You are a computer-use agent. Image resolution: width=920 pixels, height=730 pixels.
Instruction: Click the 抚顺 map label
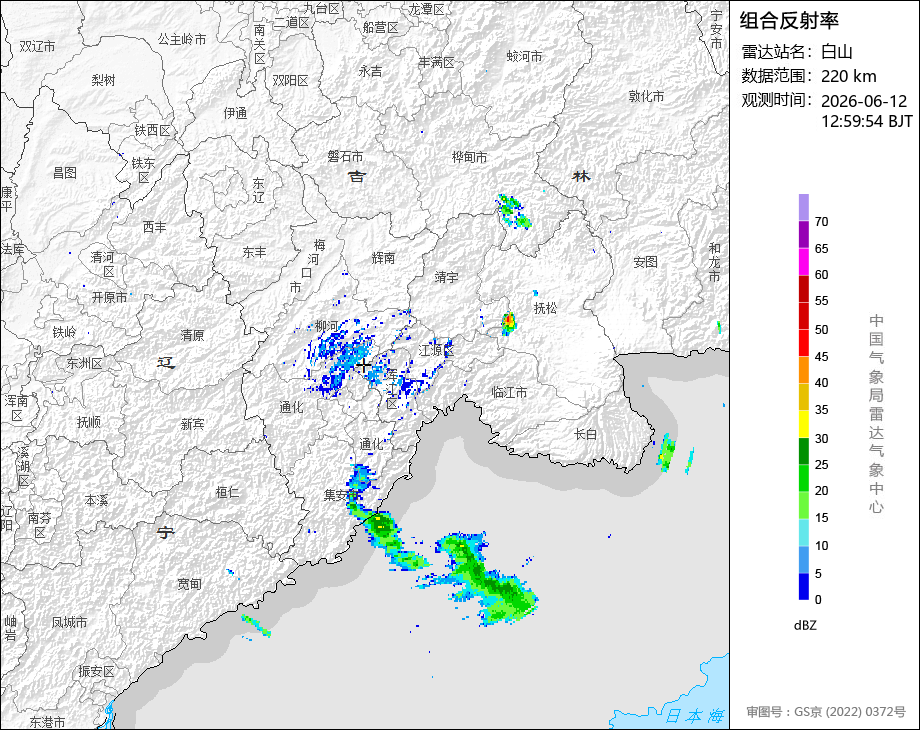click(x=89, y=422)
